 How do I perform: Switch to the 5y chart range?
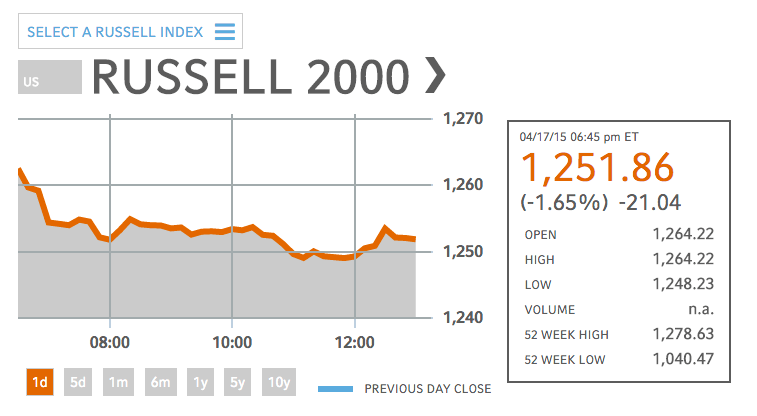tap(238, 382)
